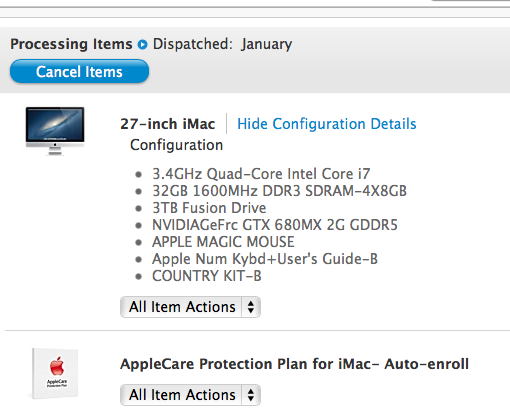
Task: Click the NVIDIA GTX 680MX 2G GDDR5 entry
Action: point(275,225)
